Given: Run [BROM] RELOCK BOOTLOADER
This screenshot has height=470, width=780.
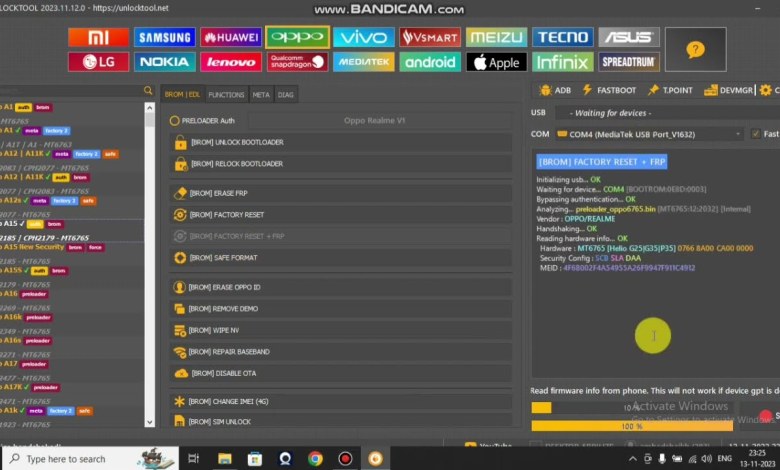Looking at the screenshot, I should coord(340,164).
